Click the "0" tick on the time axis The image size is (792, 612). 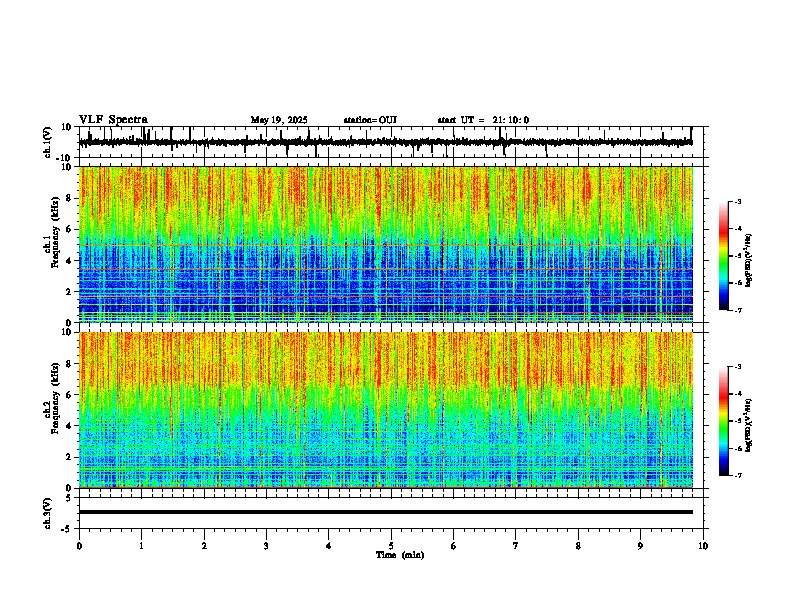point(79,546)
